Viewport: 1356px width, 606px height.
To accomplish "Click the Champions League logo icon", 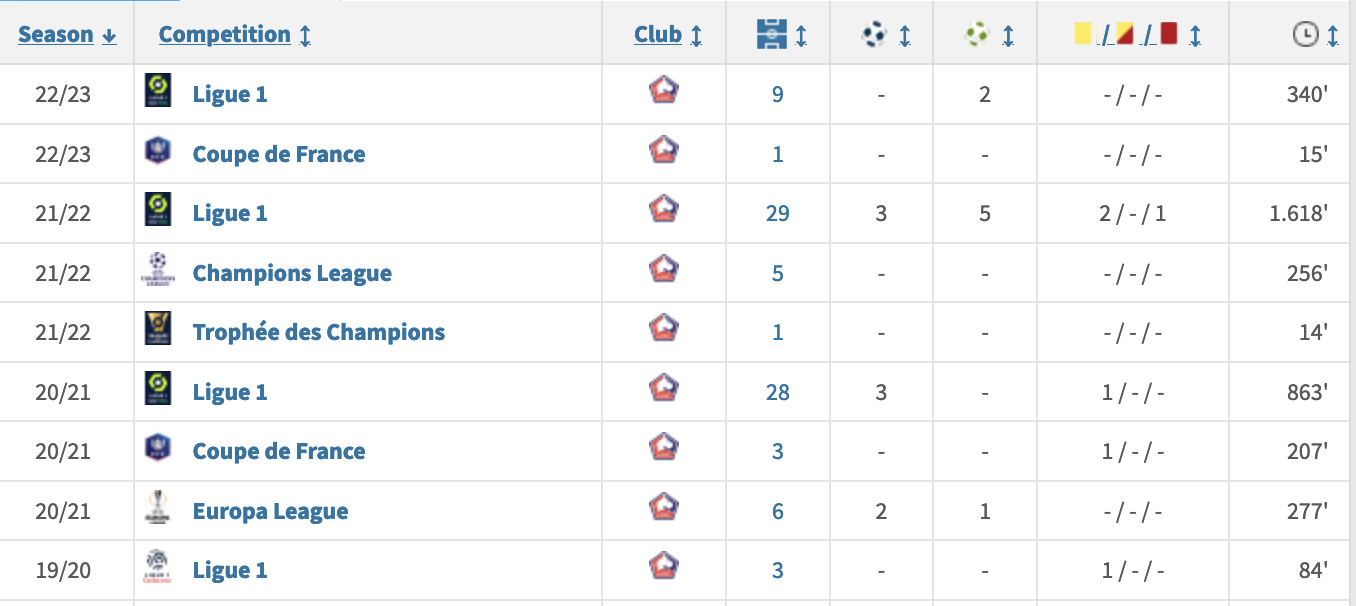I will (x=158, y=271).
